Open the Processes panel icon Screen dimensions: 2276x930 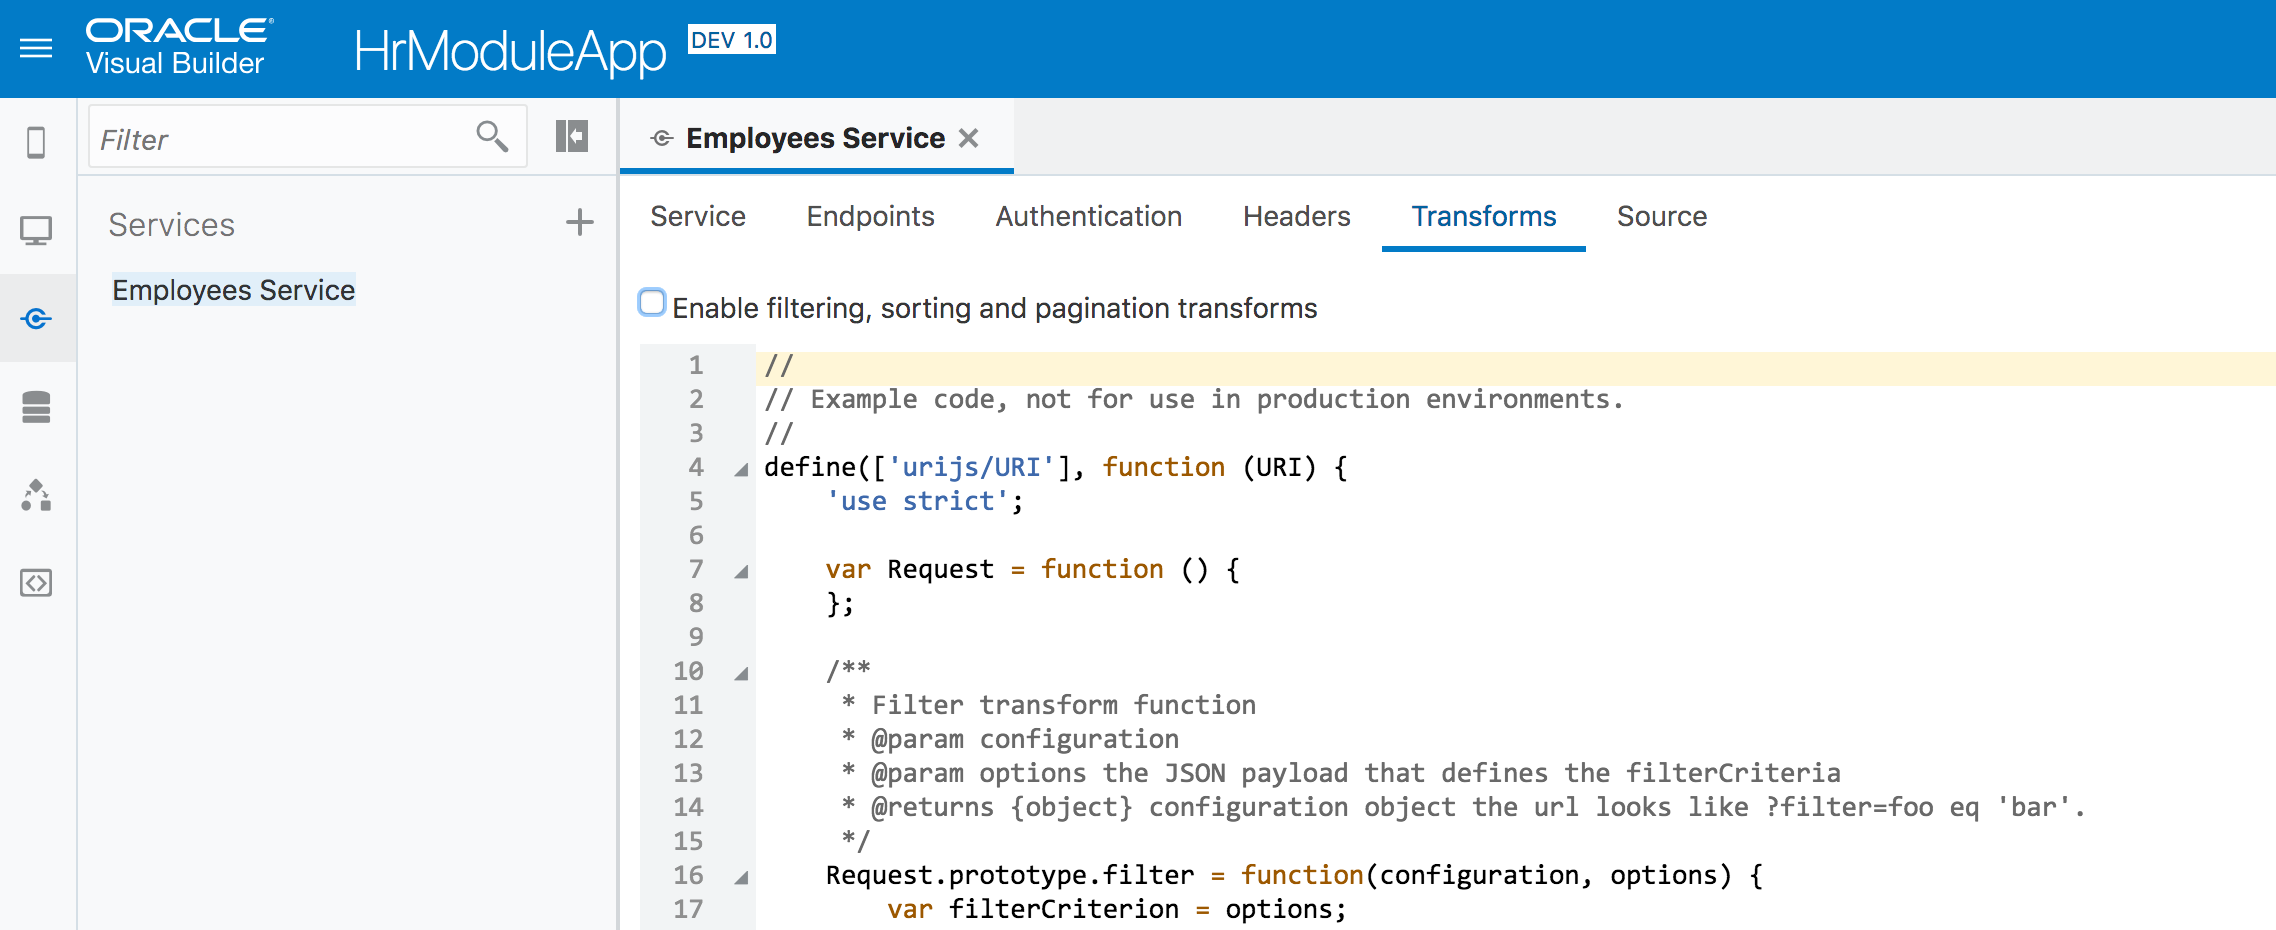pyautogui.click(x=37, y=496)
